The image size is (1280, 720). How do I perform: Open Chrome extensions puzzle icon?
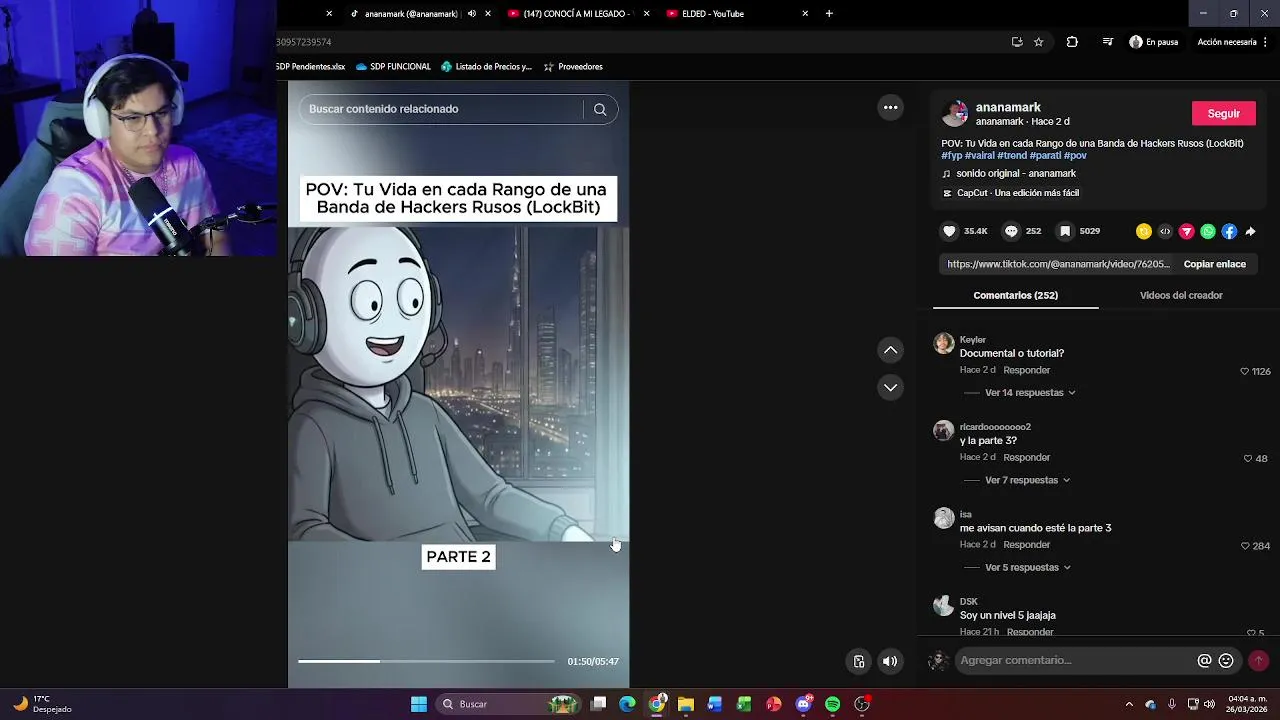[x=1072, y=42]
